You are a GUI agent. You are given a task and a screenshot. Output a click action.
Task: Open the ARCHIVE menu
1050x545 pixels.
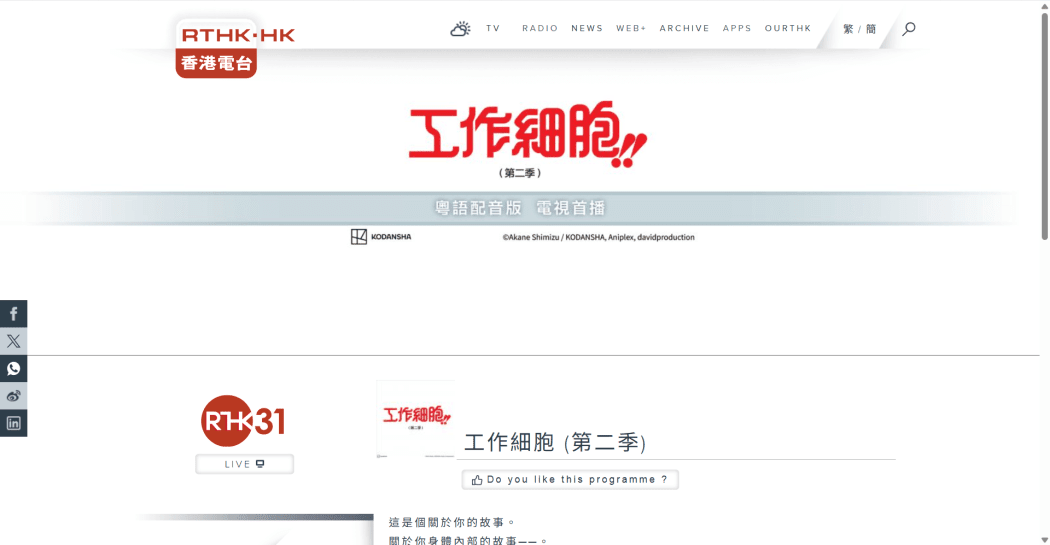pyautogui.click(x=684, y=28)
